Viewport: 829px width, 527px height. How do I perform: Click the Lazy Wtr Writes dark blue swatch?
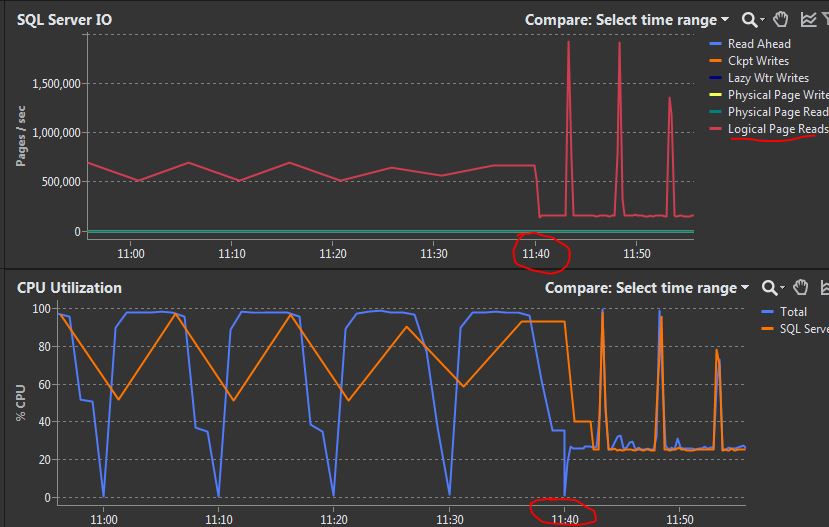(x=715, y=78)
